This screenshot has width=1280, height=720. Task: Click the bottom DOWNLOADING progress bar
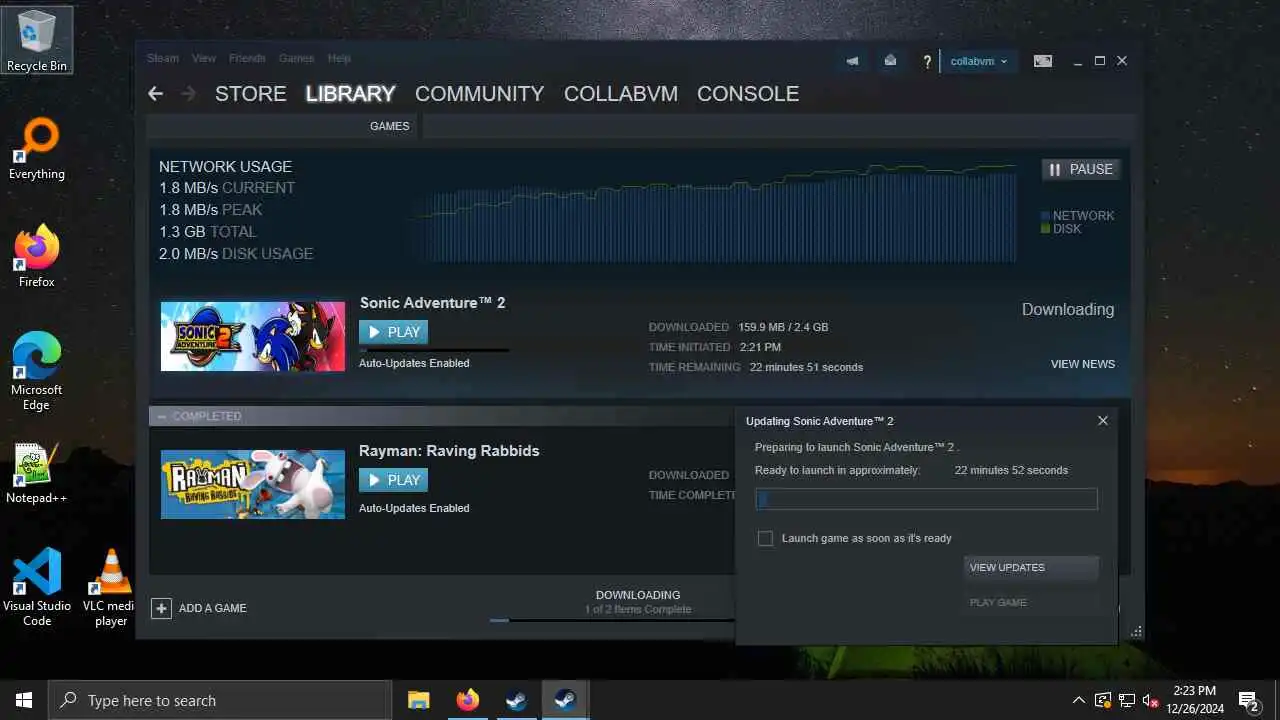(x=612, y=620)
